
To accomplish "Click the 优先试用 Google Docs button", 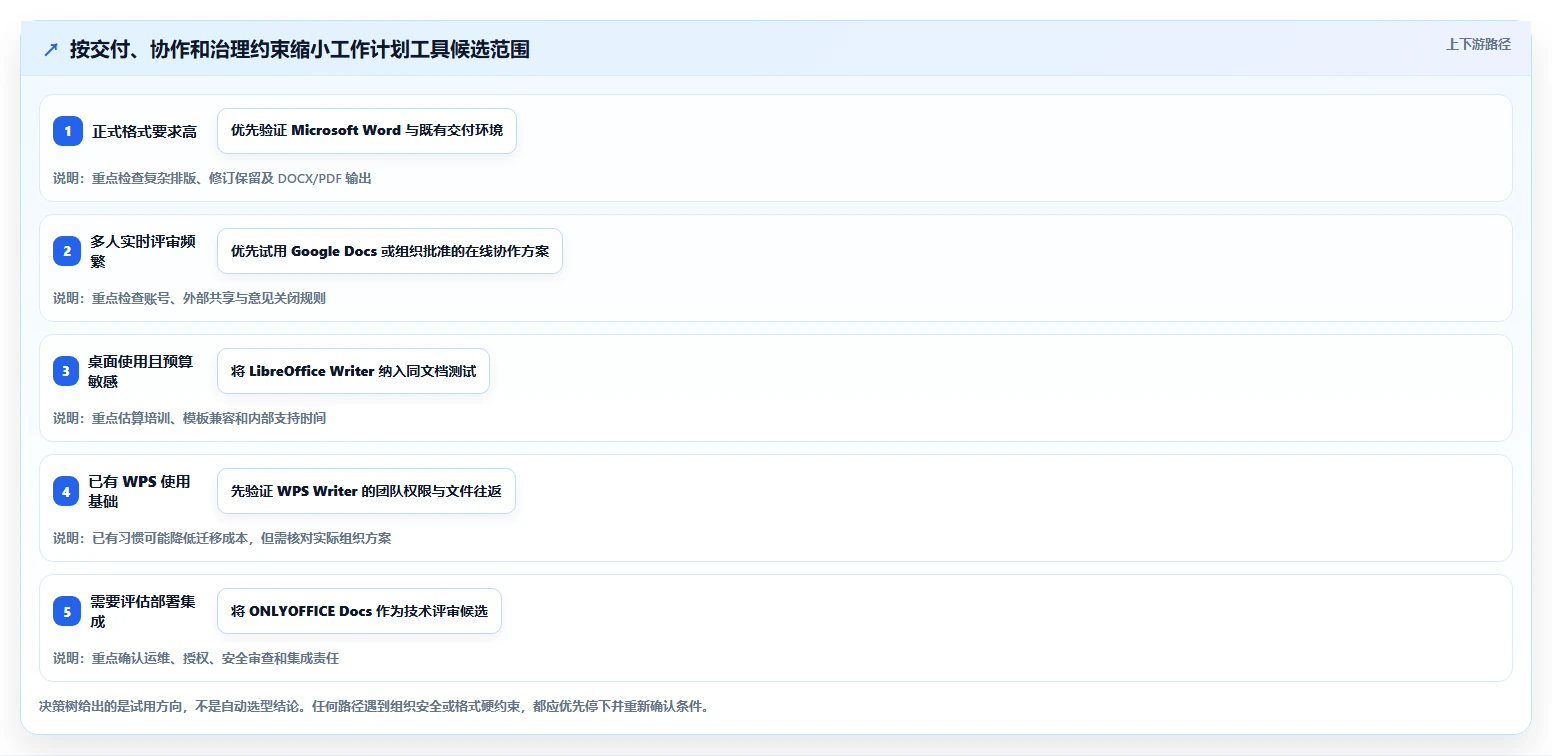I will 390,251.
